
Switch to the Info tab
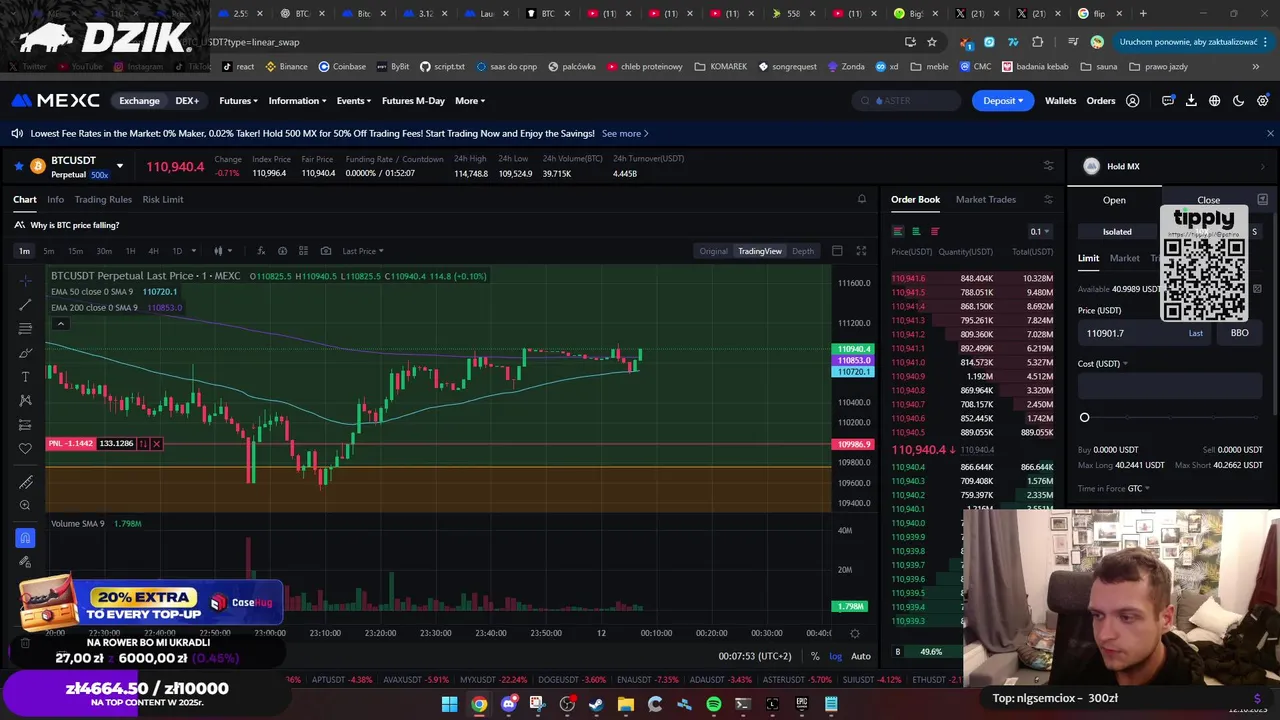(55, 199)
